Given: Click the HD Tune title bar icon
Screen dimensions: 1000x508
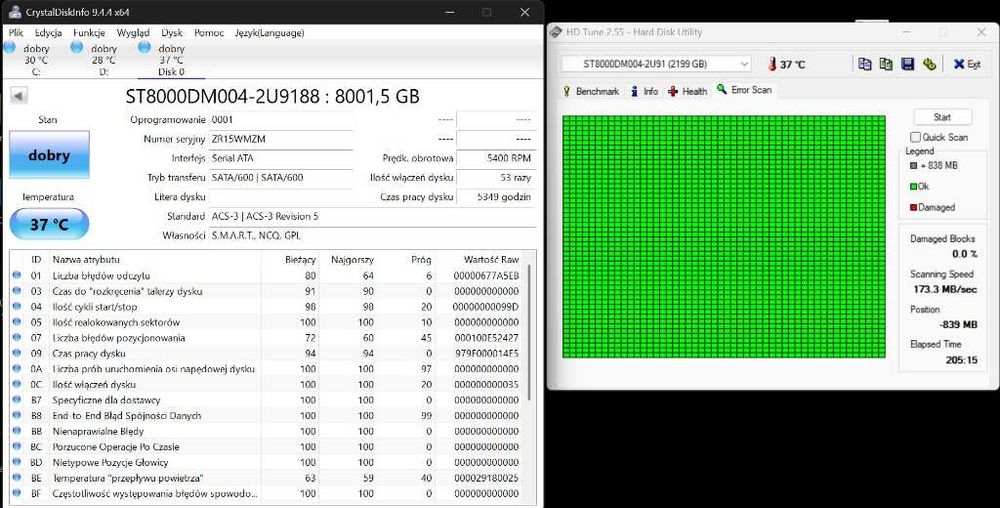Looking at the screenshot, I should point(556,32).
